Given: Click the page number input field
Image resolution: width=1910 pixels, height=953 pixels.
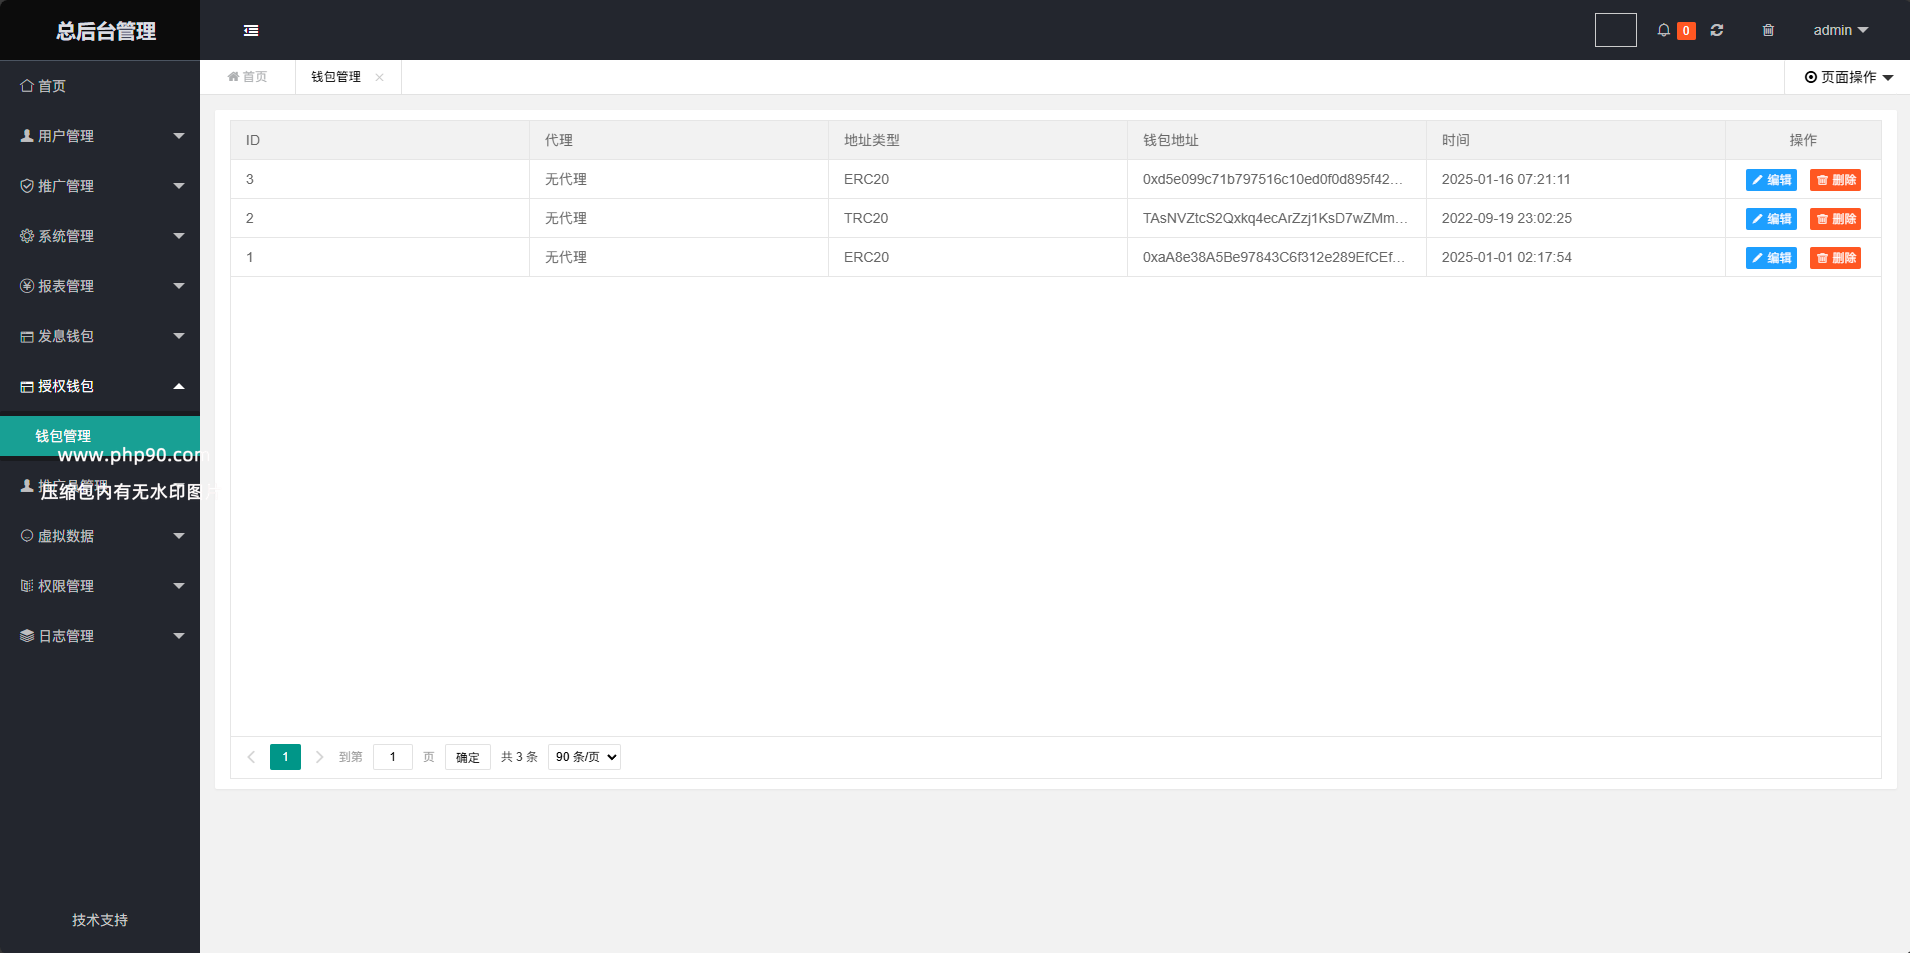Looking at the screenshot, I should [393, 757].
